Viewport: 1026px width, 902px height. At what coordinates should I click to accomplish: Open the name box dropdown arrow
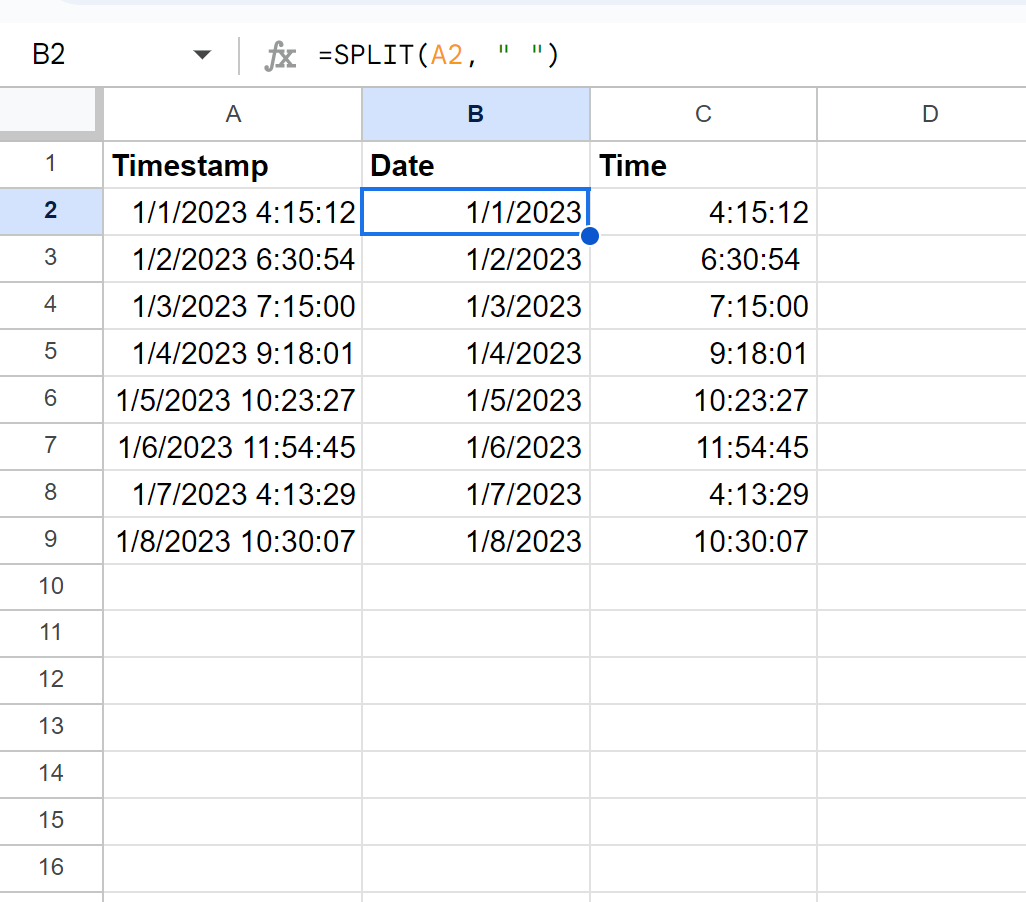[x=201, y=55]
